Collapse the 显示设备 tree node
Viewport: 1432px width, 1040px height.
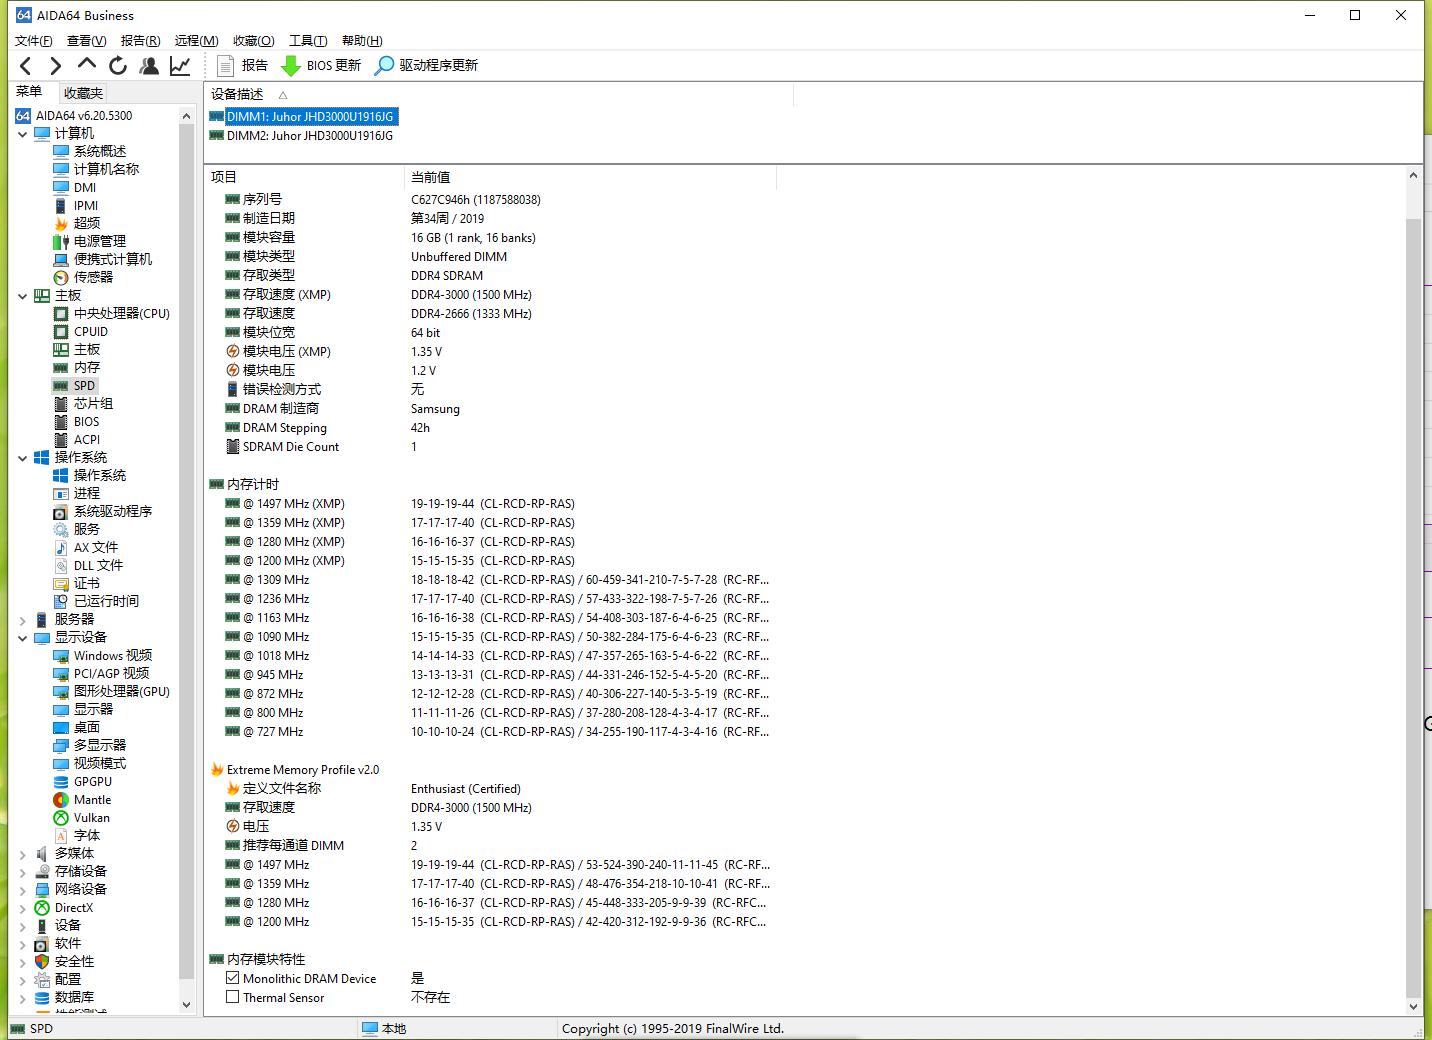(23, 637)
